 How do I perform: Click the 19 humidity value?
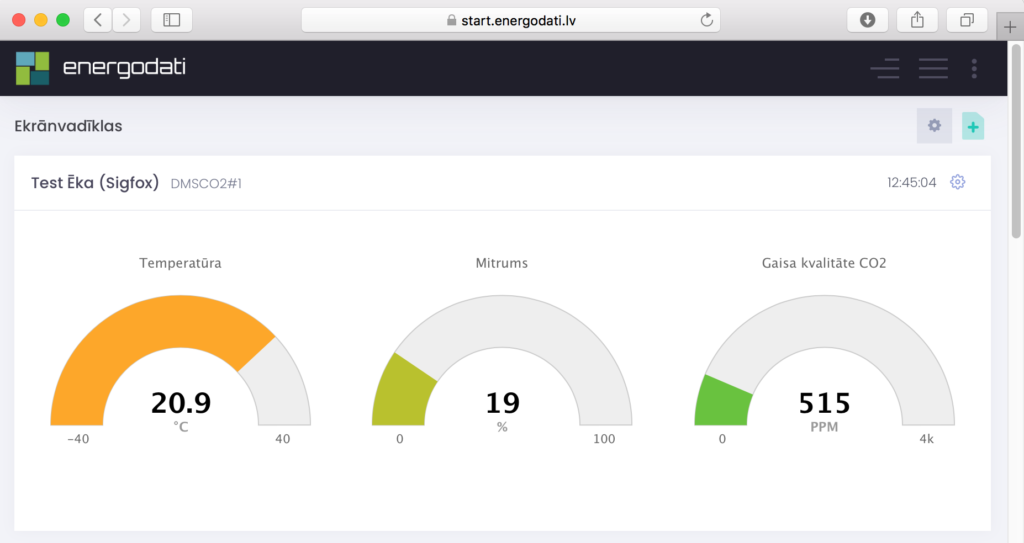502,403
